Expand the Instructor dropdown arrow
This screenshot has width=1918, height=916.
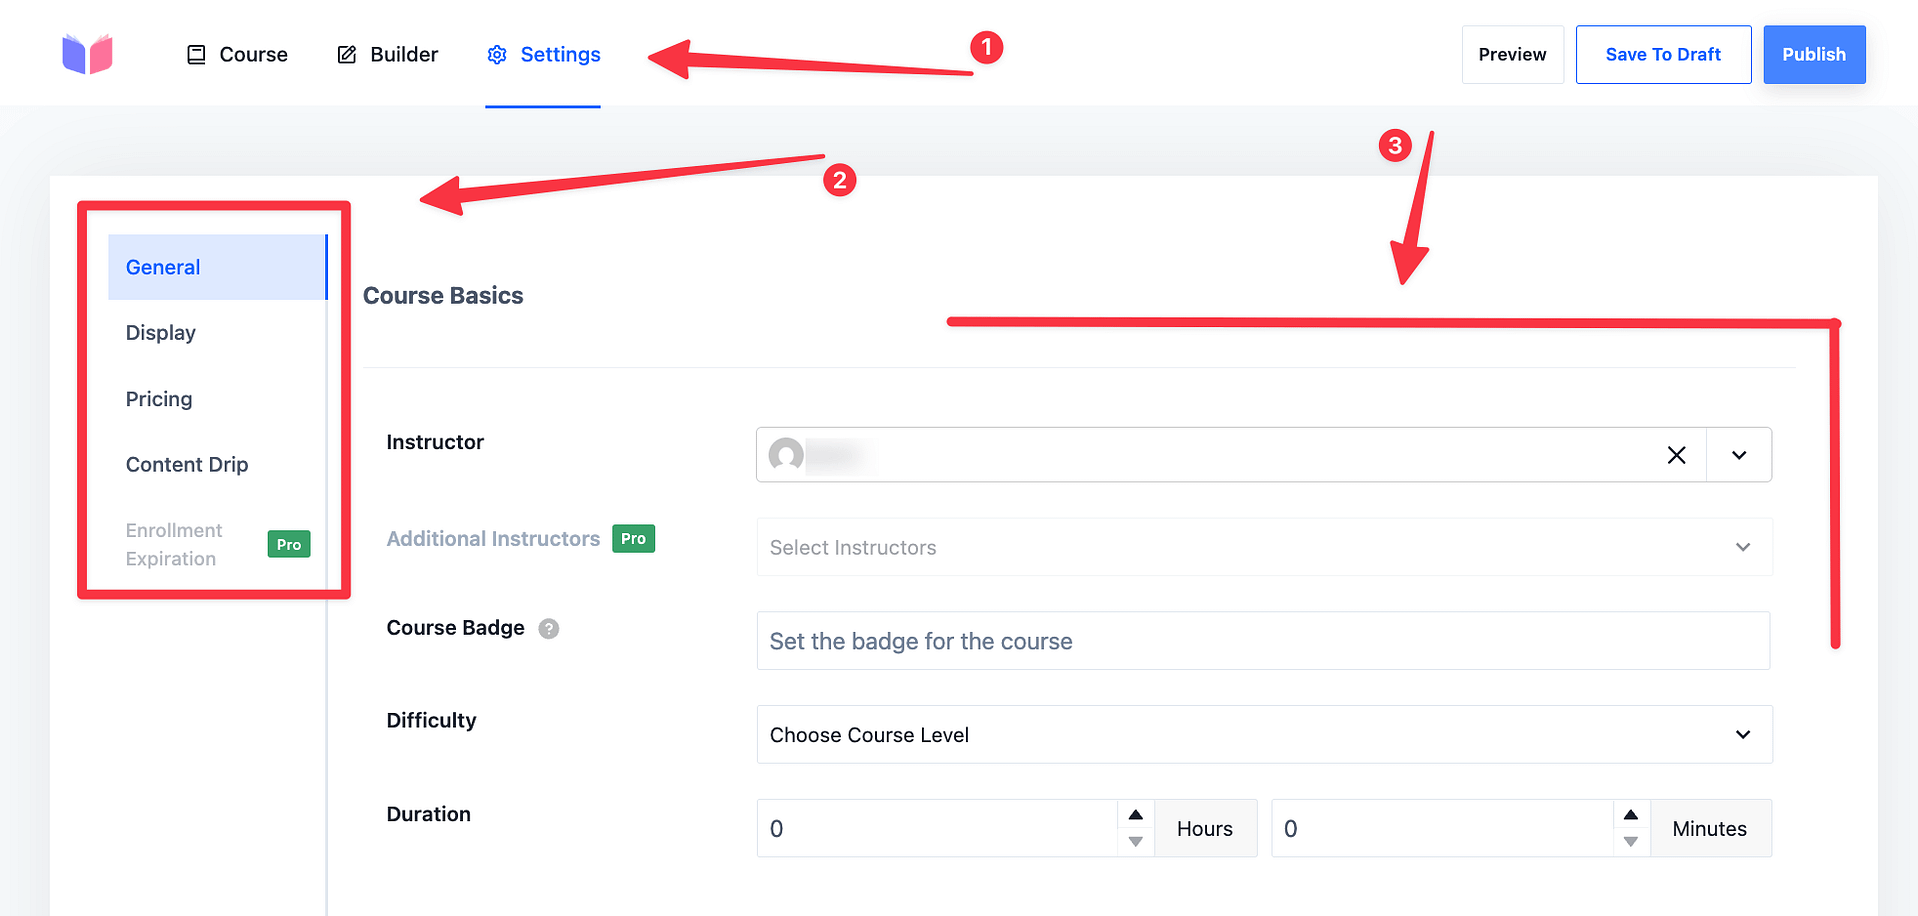(x=1739, y=455)
